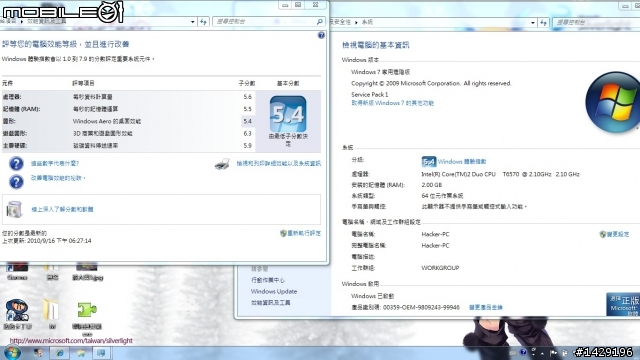The height and width of the screenshot is (360, 640).
Task: Click the 變更產品金鑰 link
Action: [x=486, y=307]
